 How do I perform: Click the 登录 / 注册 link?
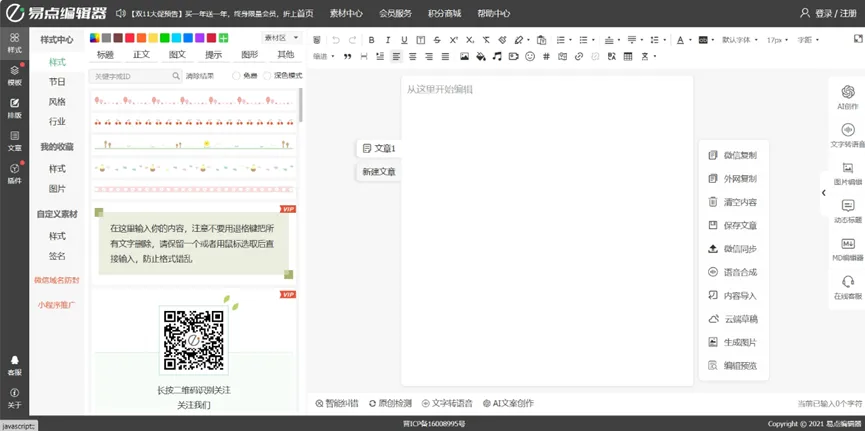click(x=829, y=13)
